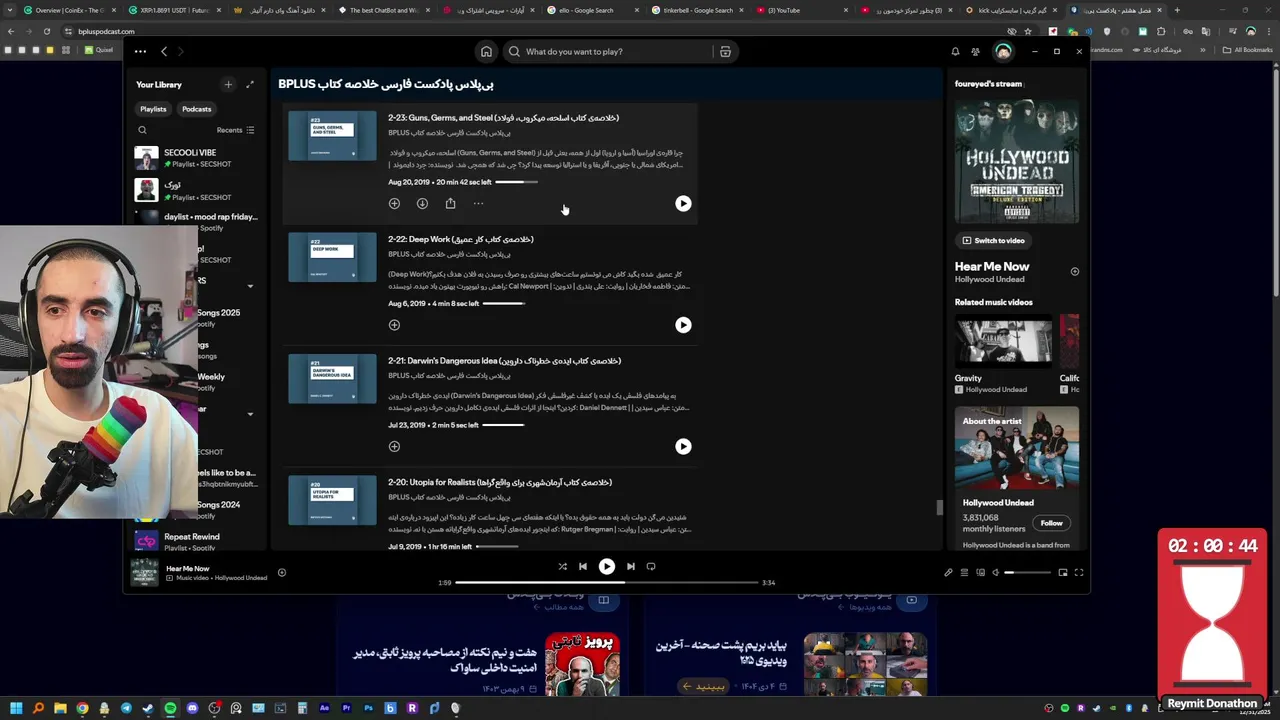Open the SECOOLI VIBE playlist
The image size is (1280, 720).
pyautogui.click(x=196, y=158)
